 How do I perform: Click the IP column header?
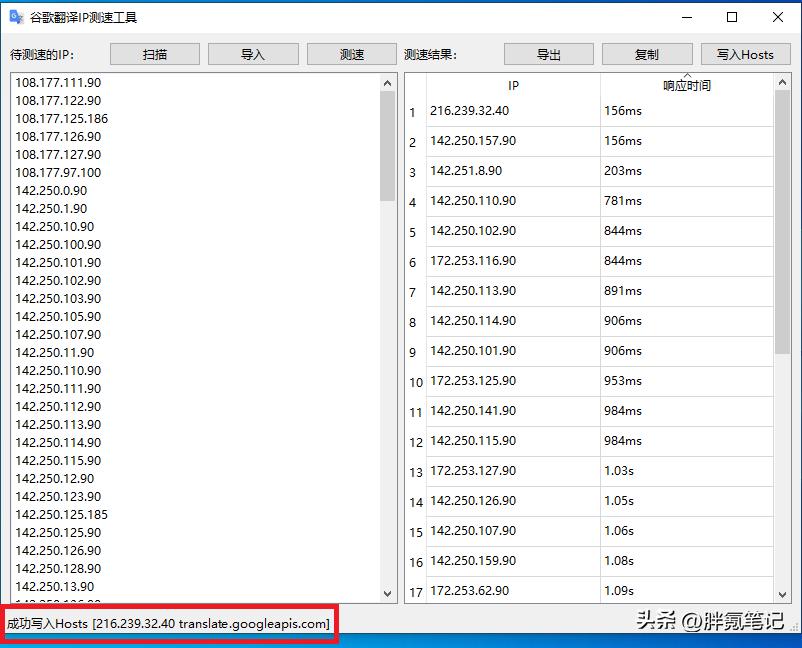click(x=513, y=86)
